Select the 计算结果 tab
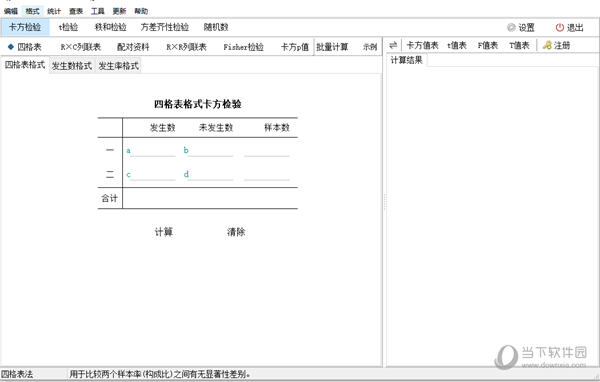 pos(406,60)
